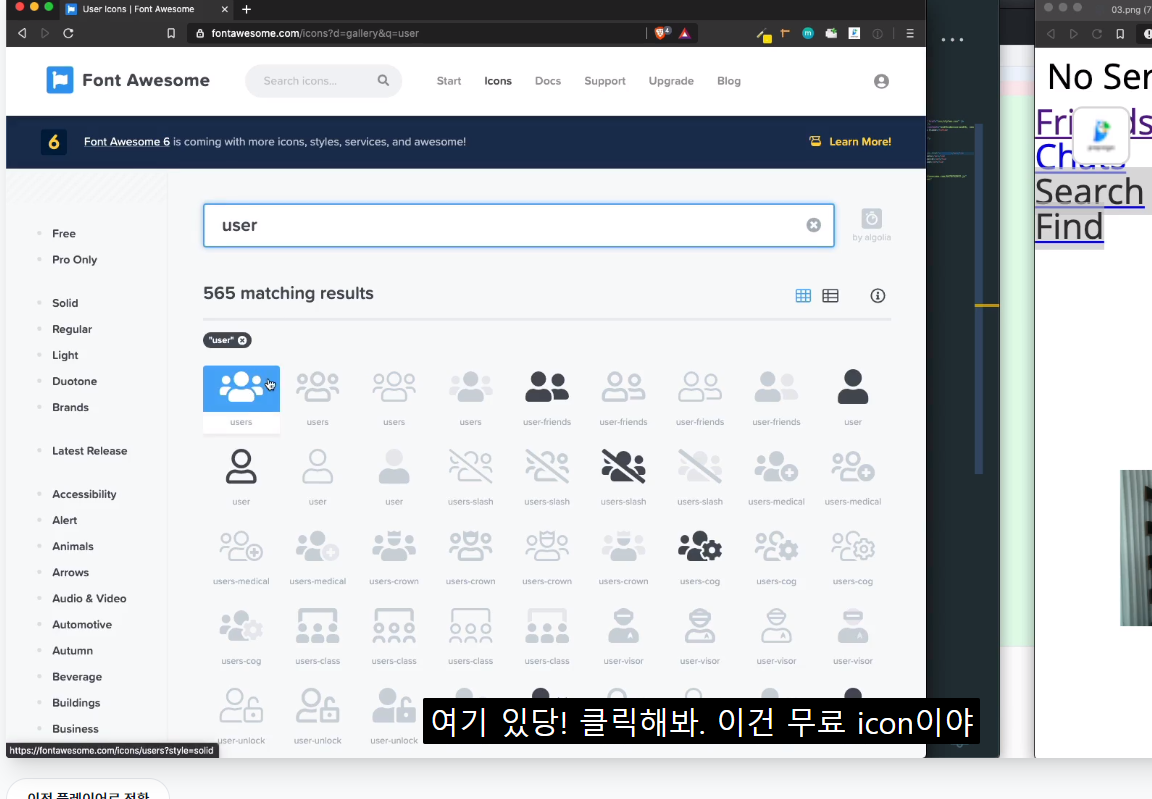The image size is (1152, 799).
Task: Click the blue highlighted solid users icon
Action: pyautogui.click(x=241, y=388)
